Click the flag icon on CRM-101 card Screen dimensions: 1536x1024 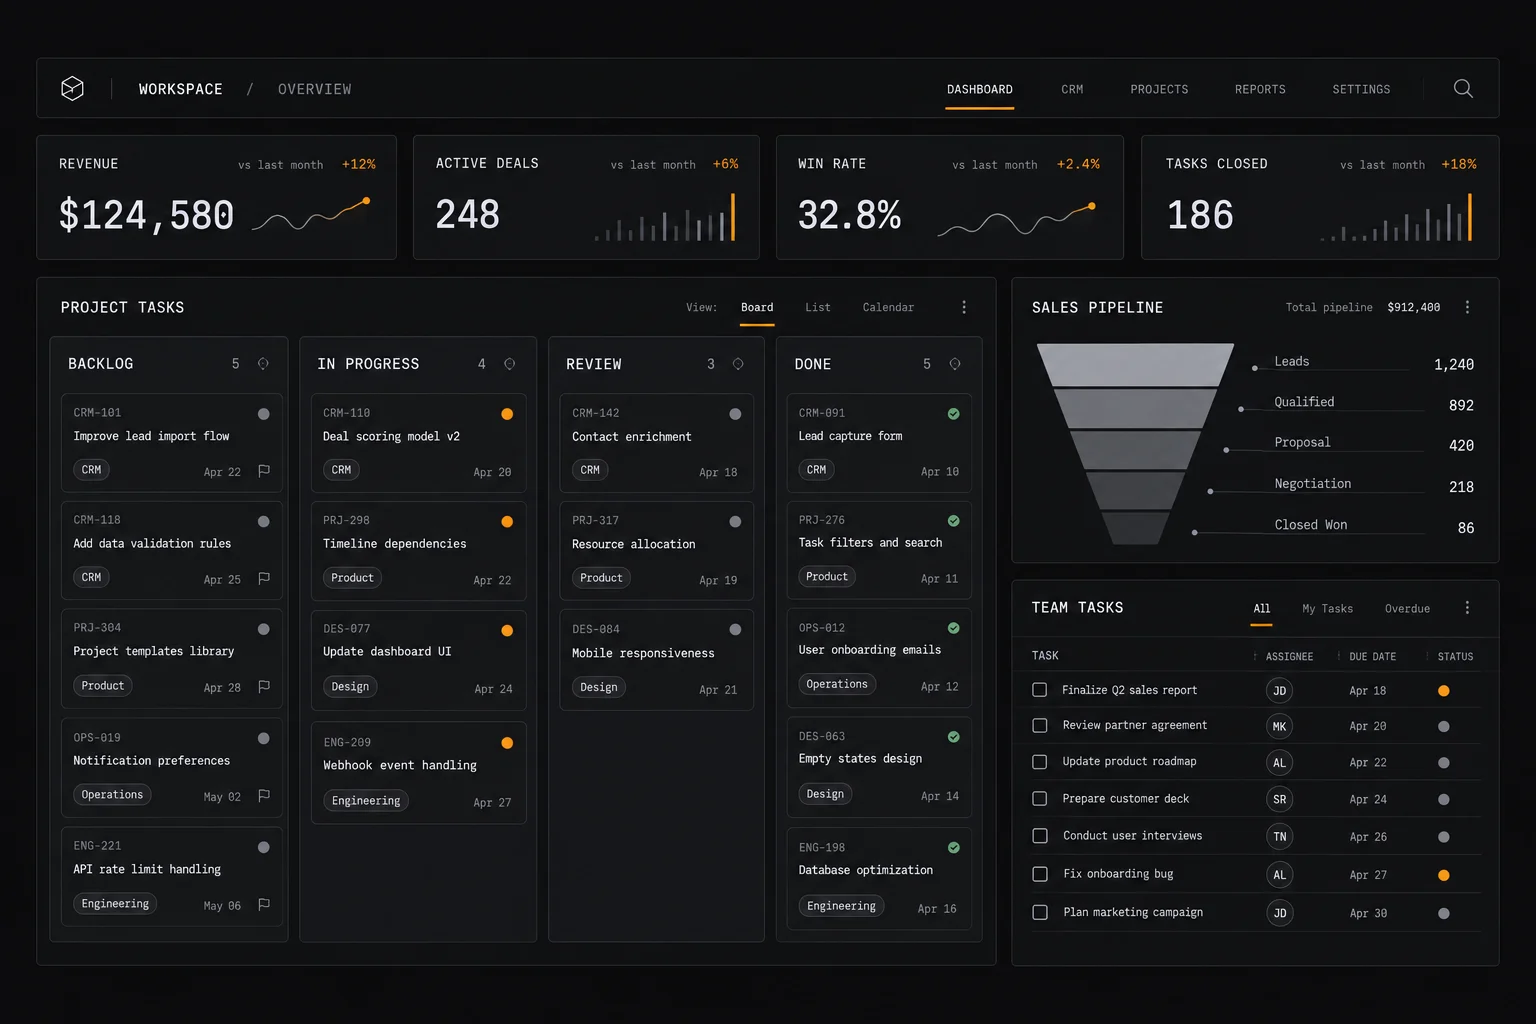click(264, 471)
